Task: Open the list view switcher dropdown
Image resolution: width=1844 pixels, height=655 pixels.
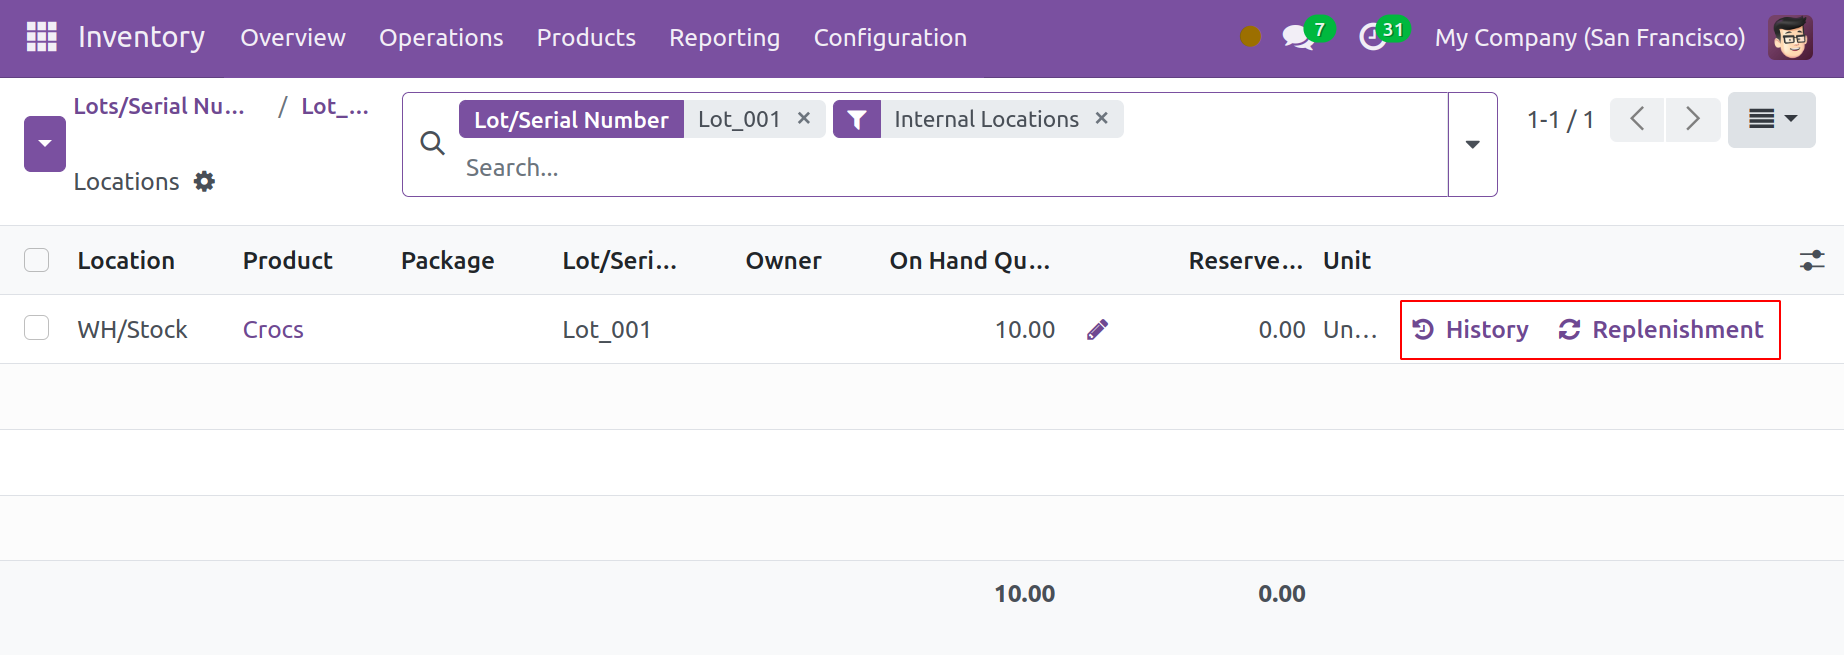Action: (1771, 120)
